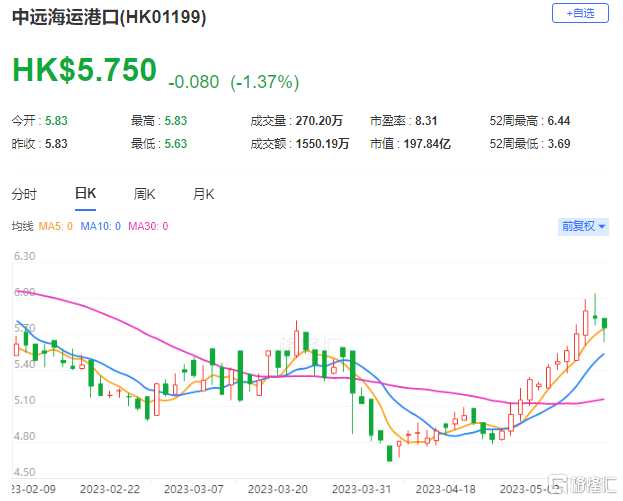Click the price change -0.080 (-1.37%)
Viewport: 623px width, 501px height.
[234, 82]
